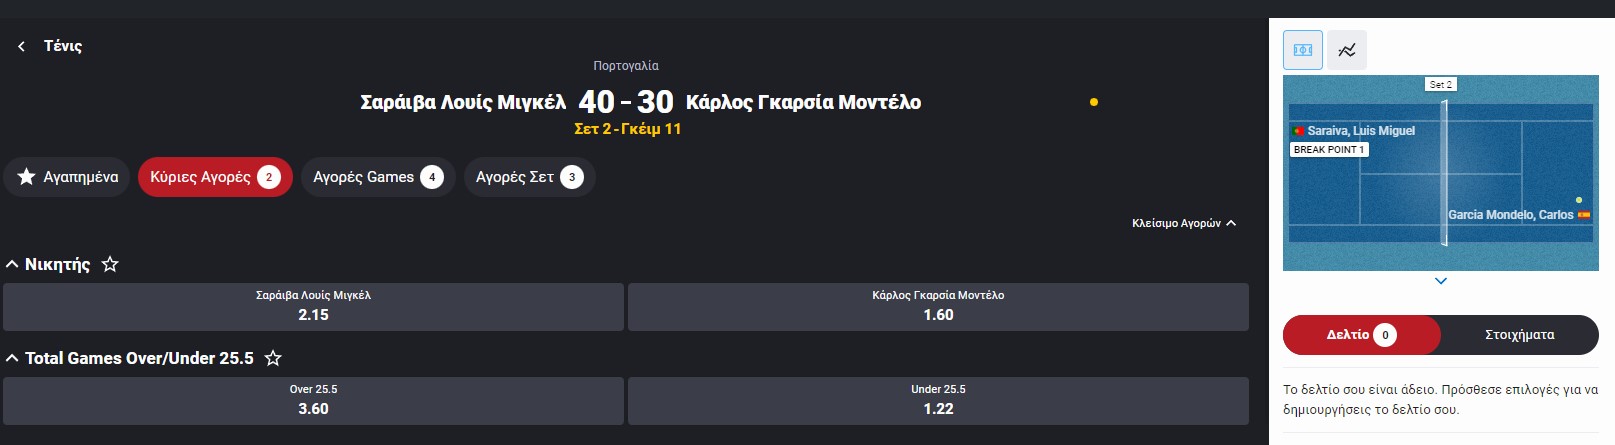The height and width of the screenshot is (445, 1615).
Task: Favorite the Νικητής market with its star
Action: pyautogui.click(x=110, y=264)
